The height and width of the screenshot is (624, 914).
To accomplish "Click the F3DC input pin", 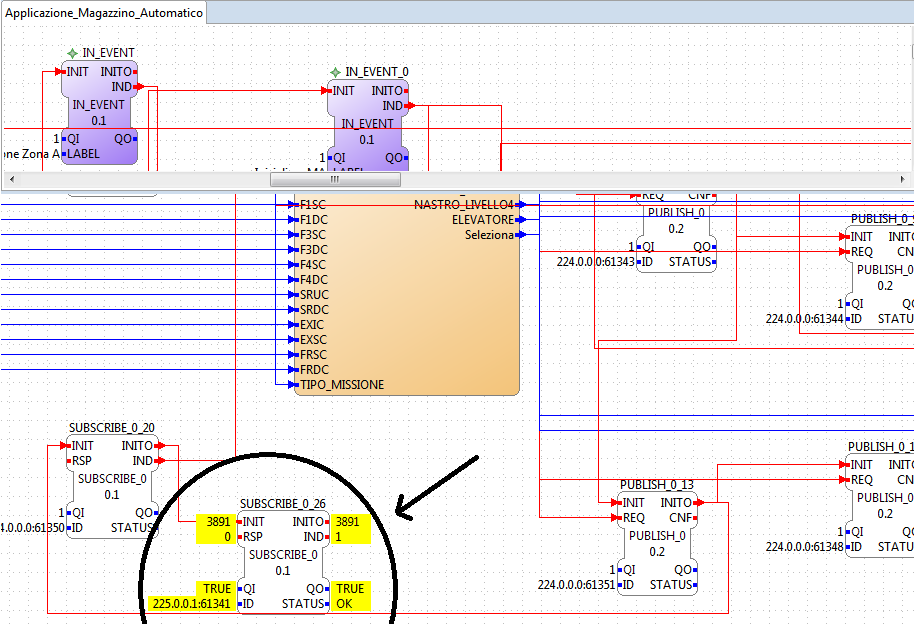I will click(x=314, y=250).
